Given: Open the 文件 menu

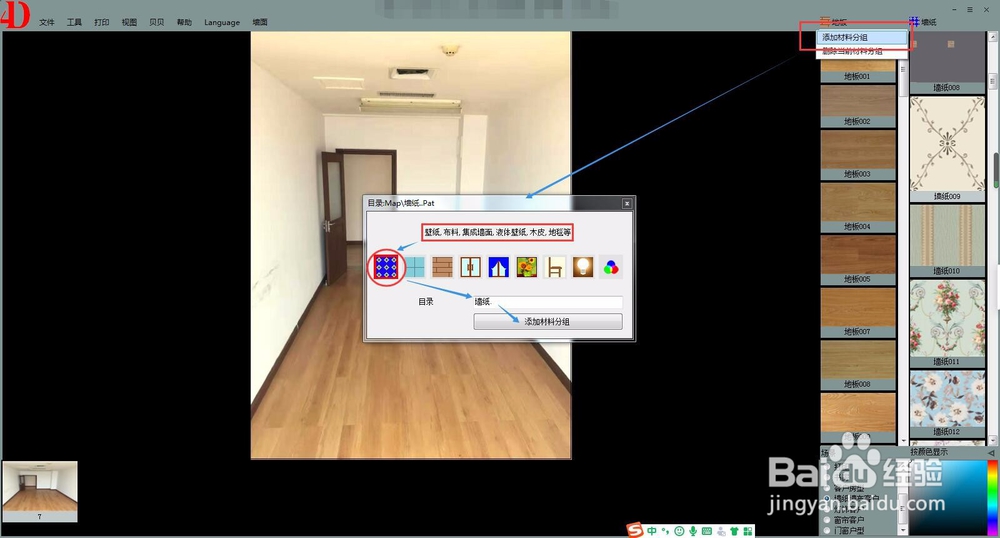Looking at the screenshot, I should [47, 22].
